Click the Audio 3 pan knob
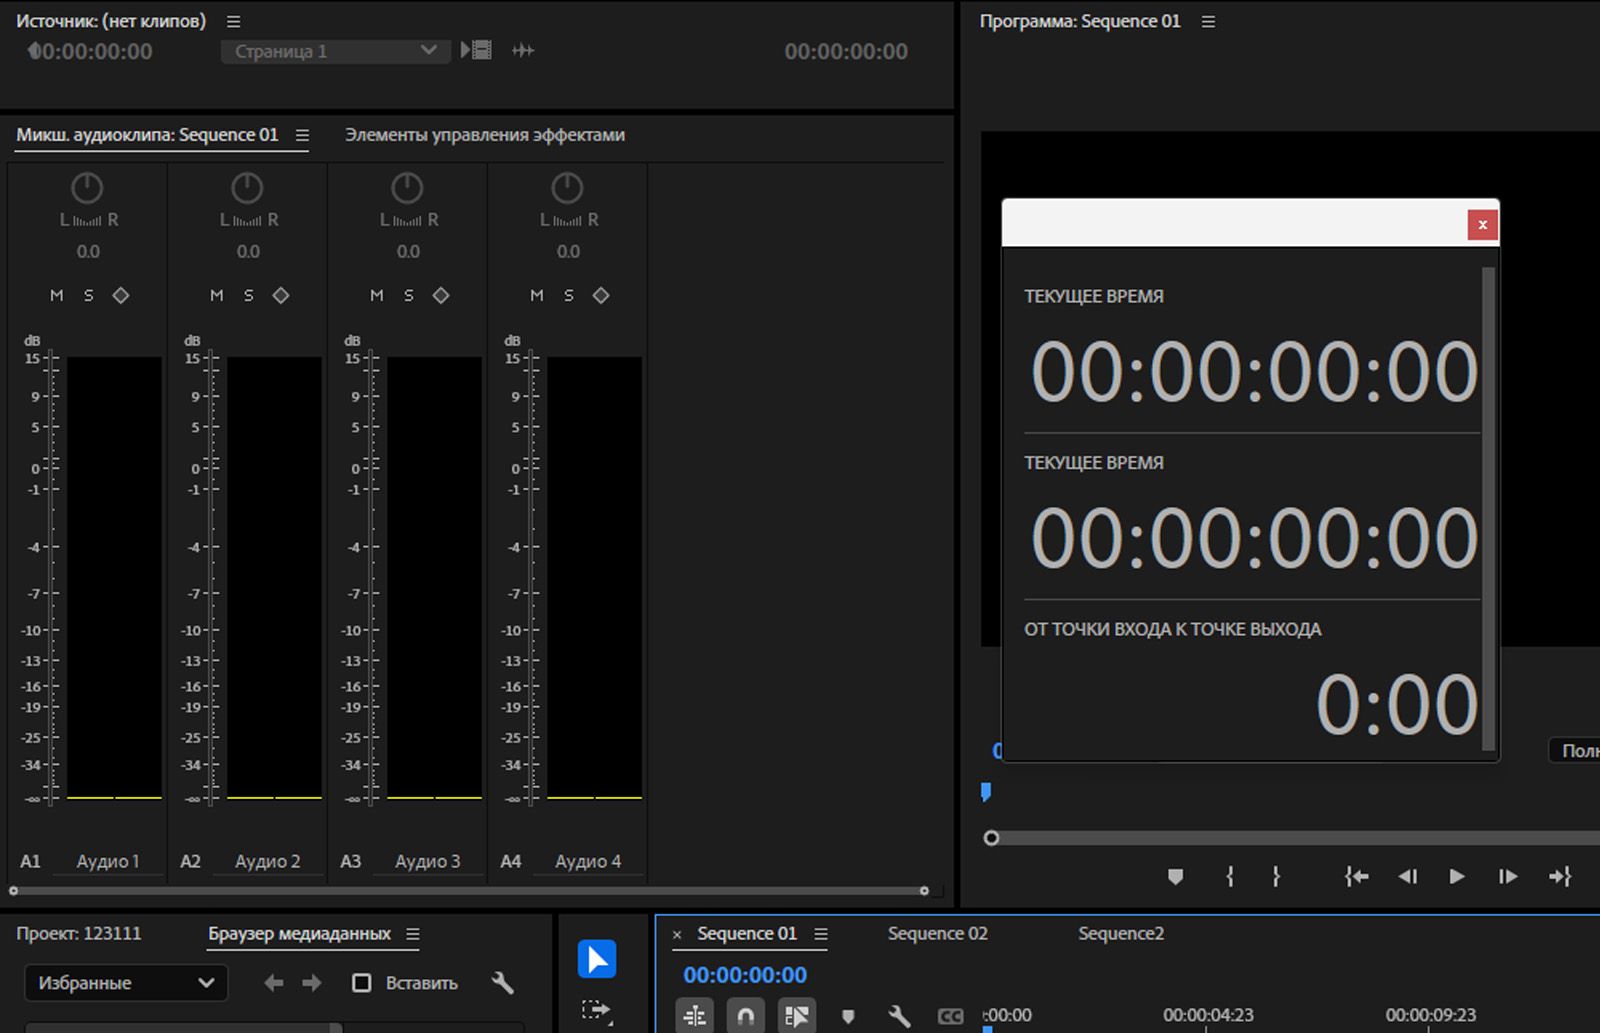 [x=407, y=188]
